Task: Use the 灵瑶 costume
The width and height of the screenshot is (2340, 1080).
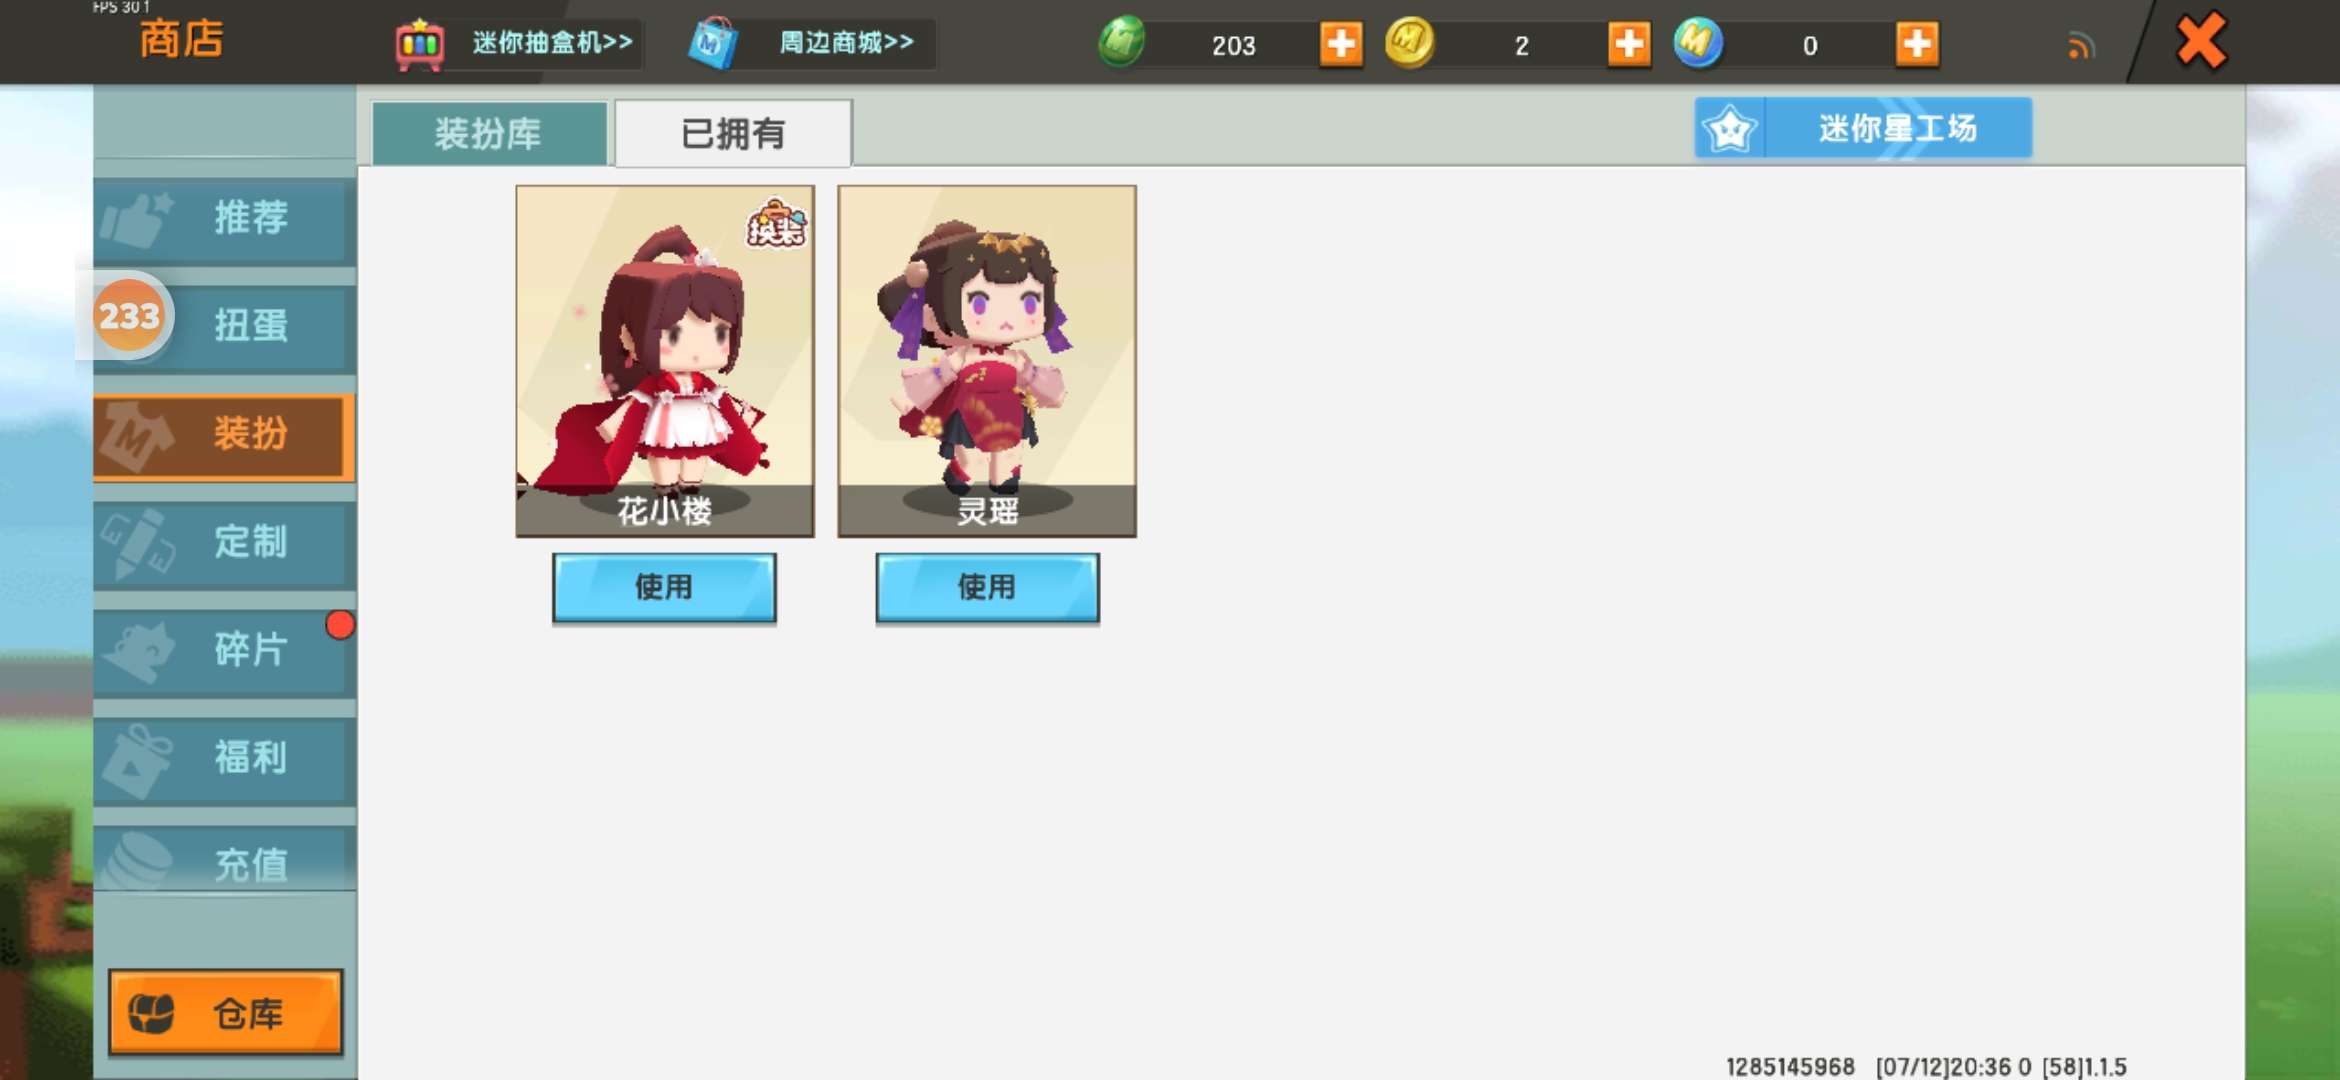Action: point(987,588)
